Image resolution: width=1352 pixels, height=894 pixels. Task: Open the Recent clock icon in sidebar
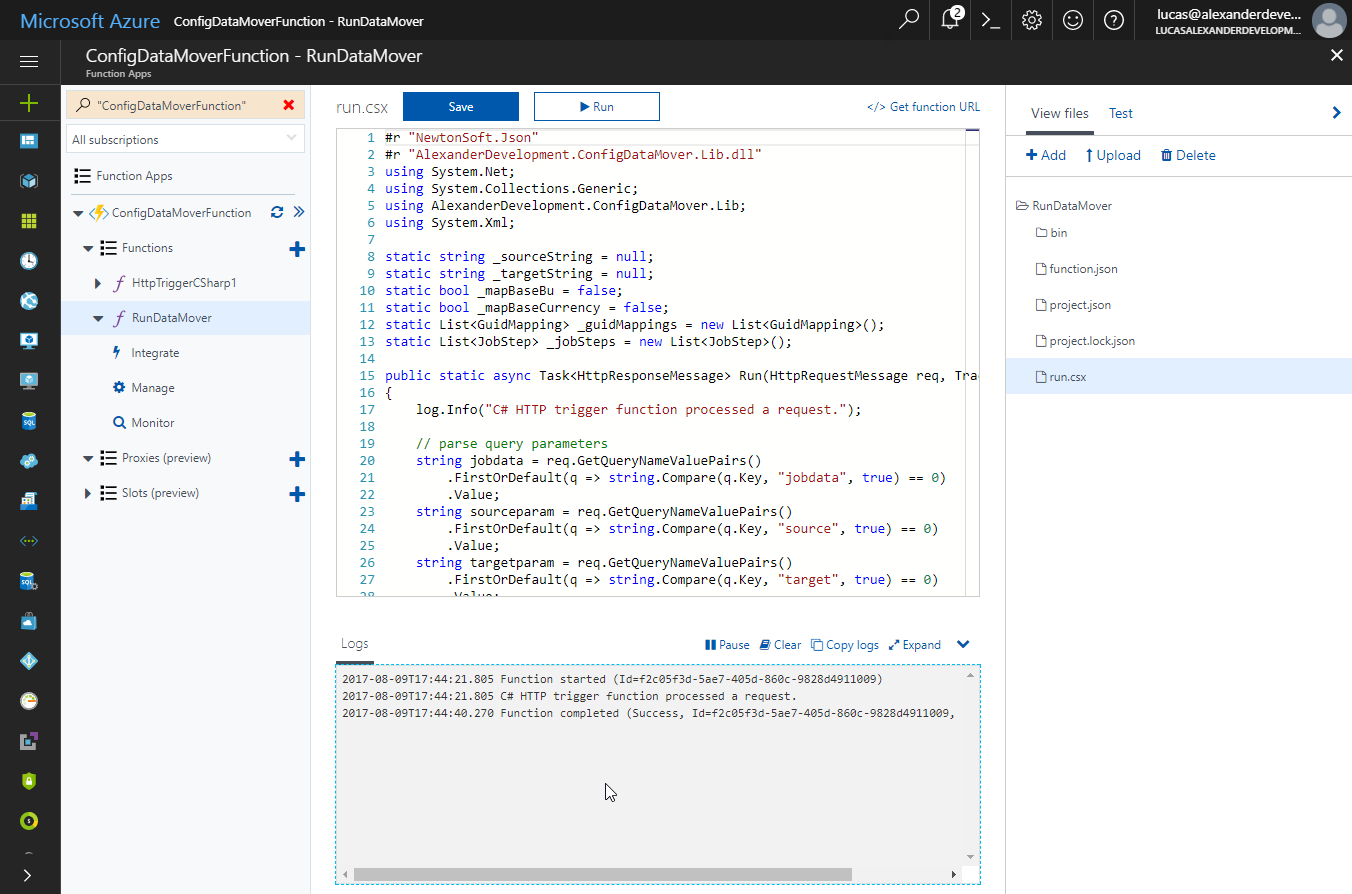click(29, 261)
